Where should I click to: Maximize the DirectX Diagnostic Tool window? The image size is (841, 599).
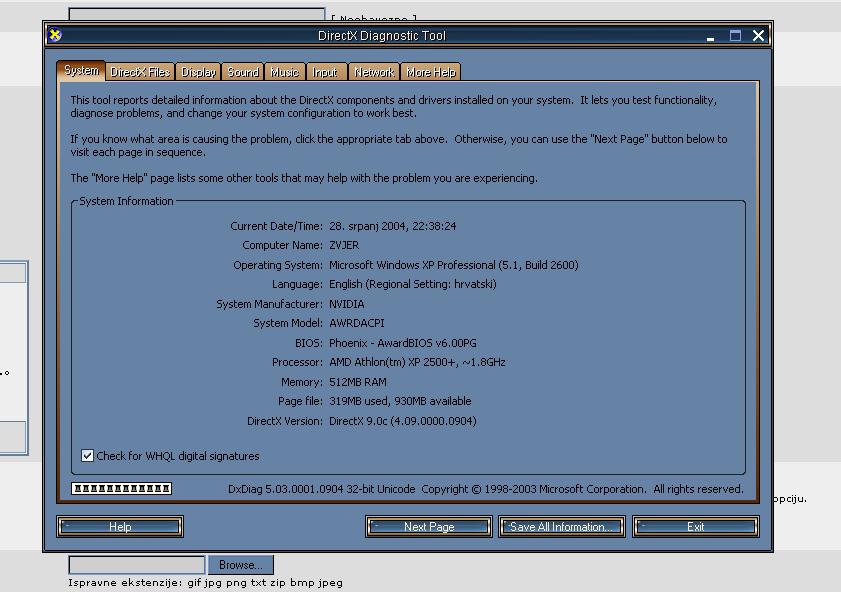(735, 35)
